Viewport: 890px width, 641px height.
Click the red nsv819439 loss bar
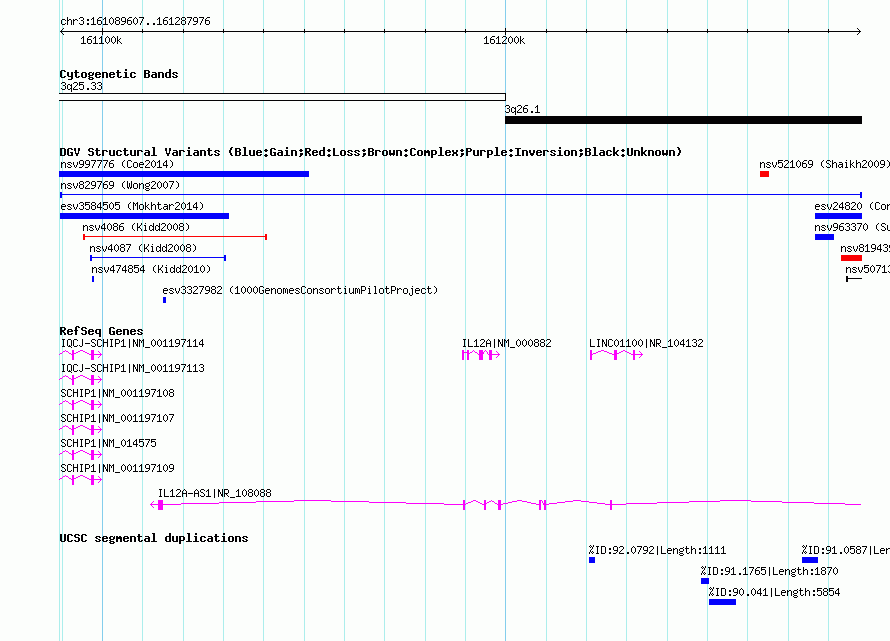click(x=851, y=258)
